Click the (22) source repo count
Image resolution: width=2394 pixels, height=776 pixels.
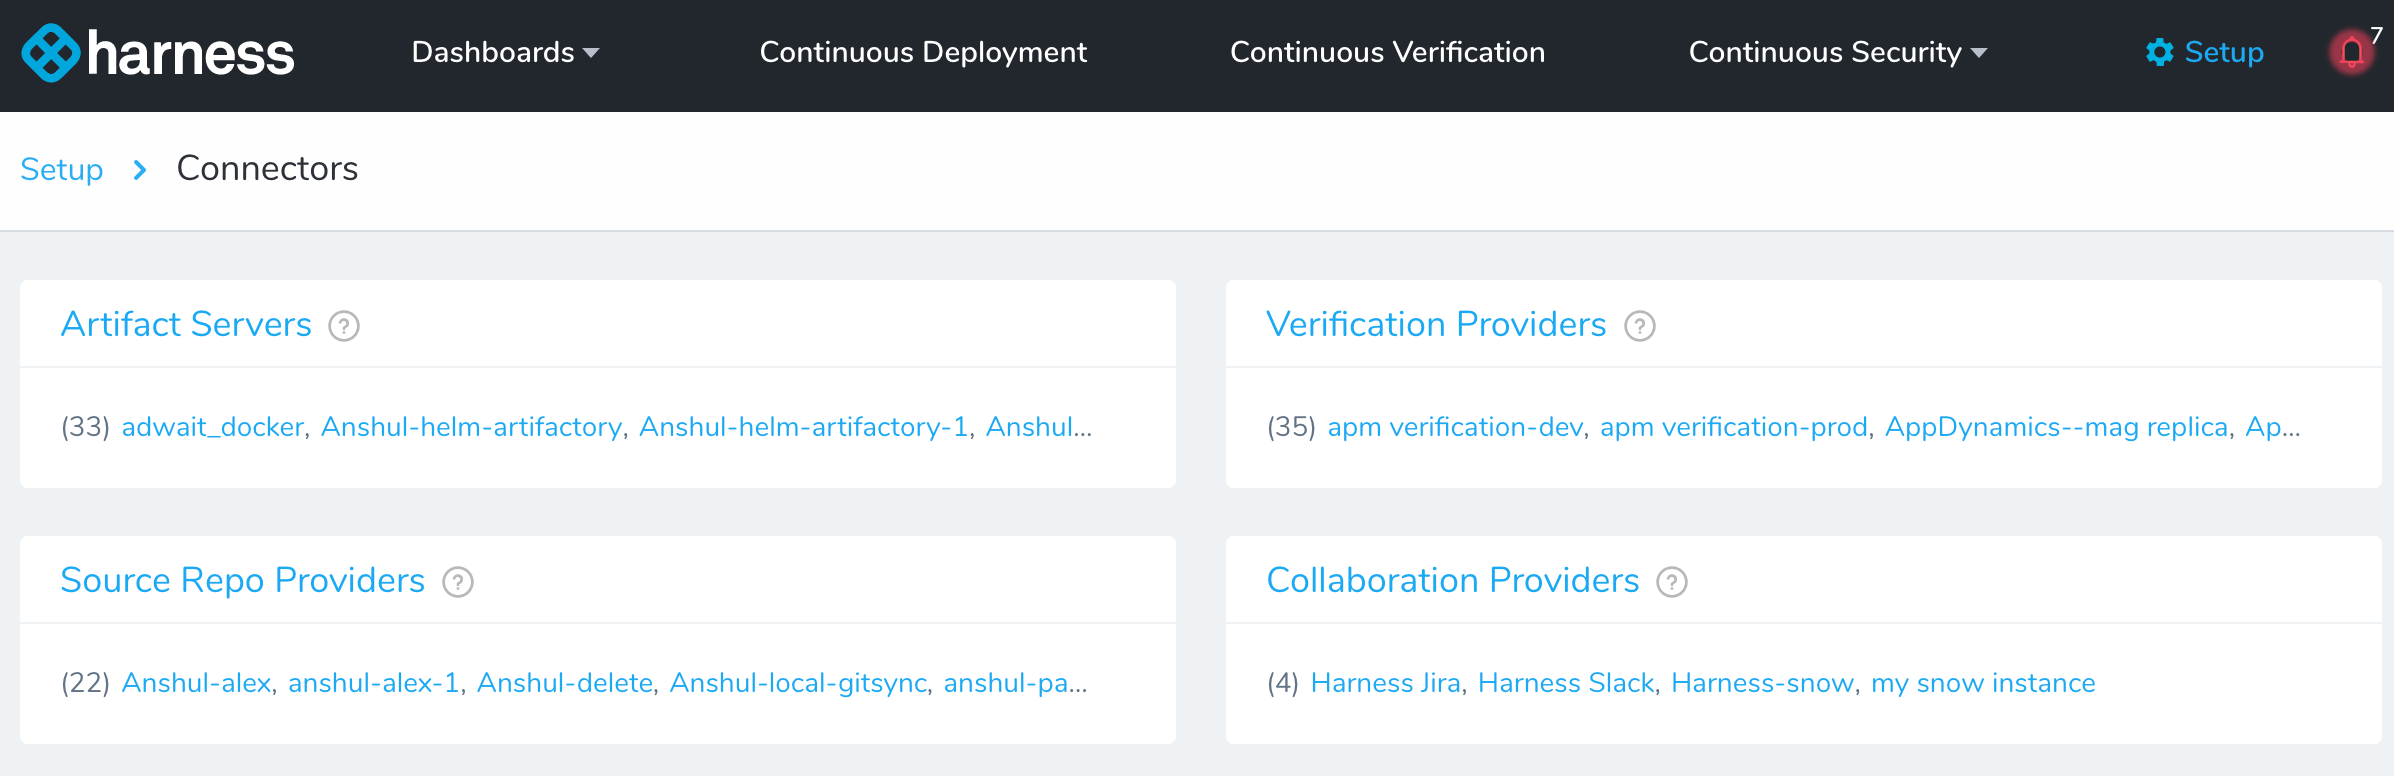86,683
